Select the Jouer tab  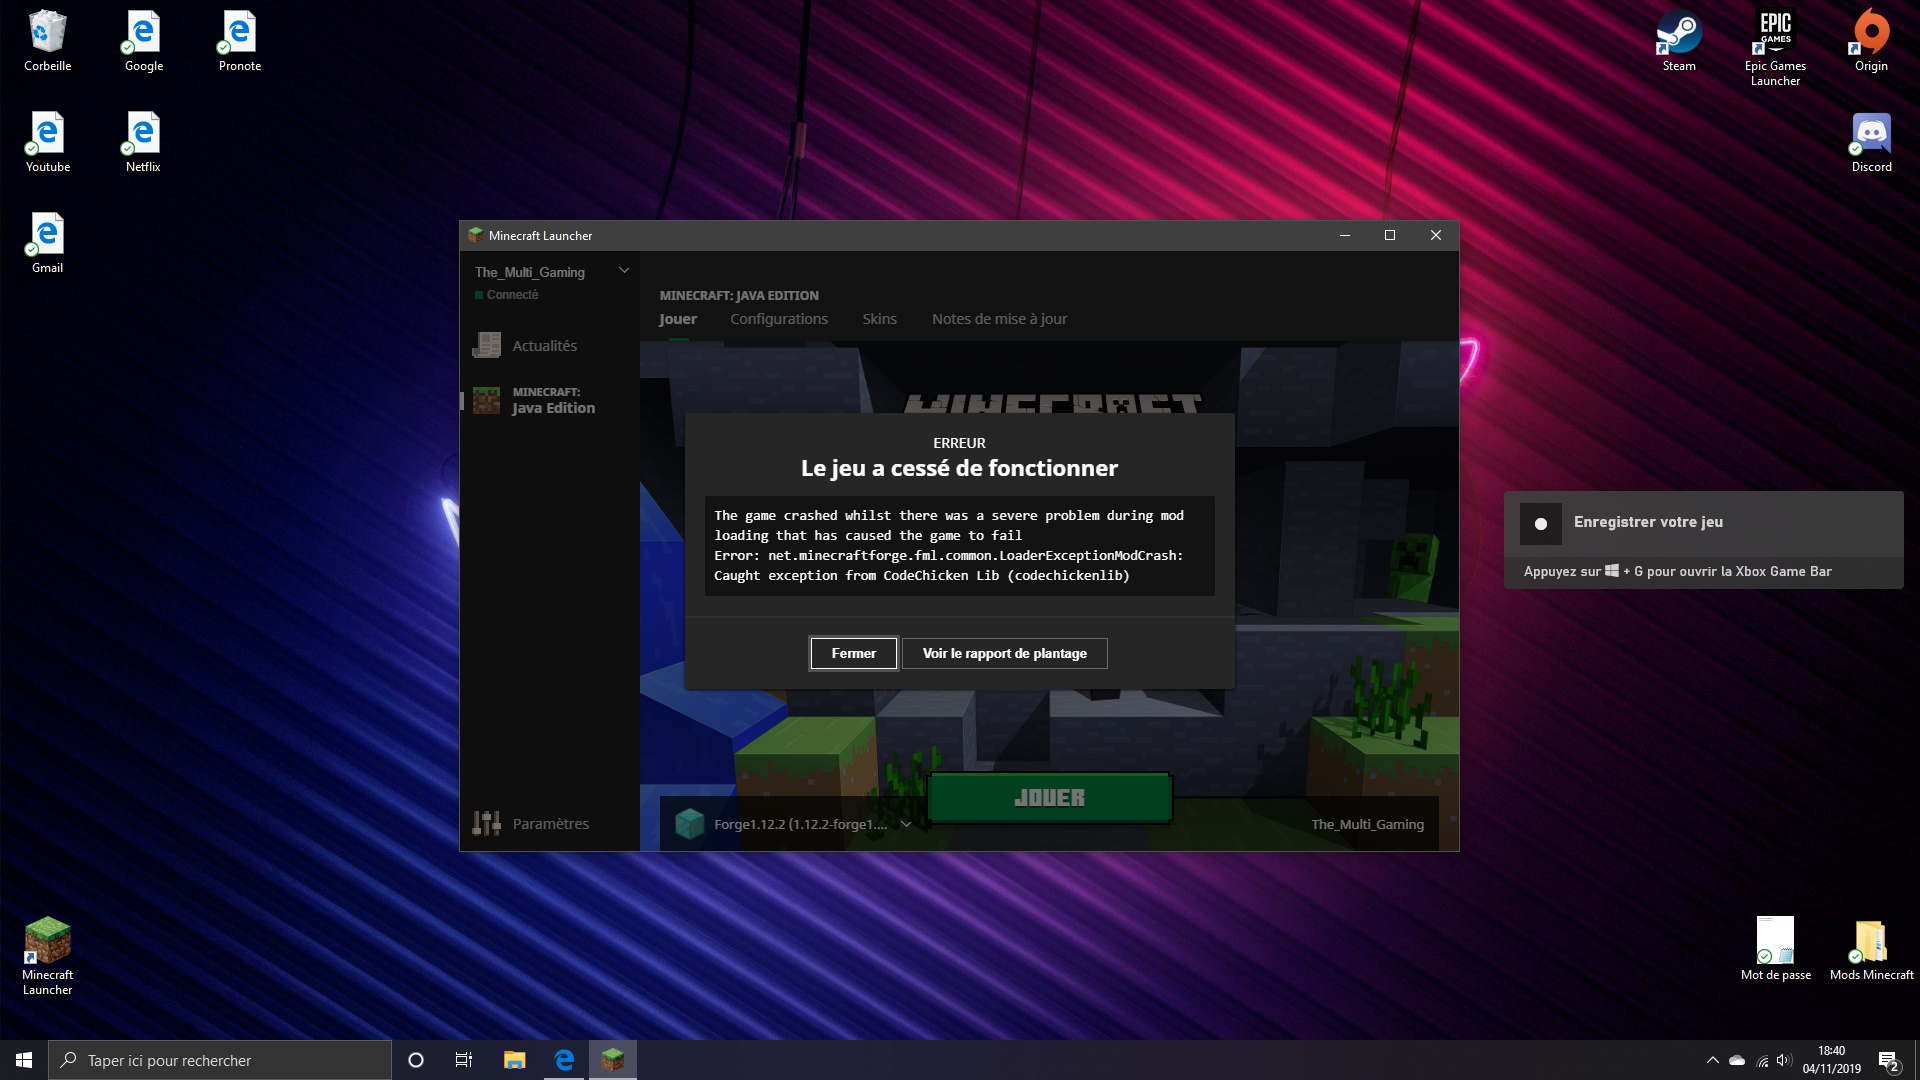678,319
